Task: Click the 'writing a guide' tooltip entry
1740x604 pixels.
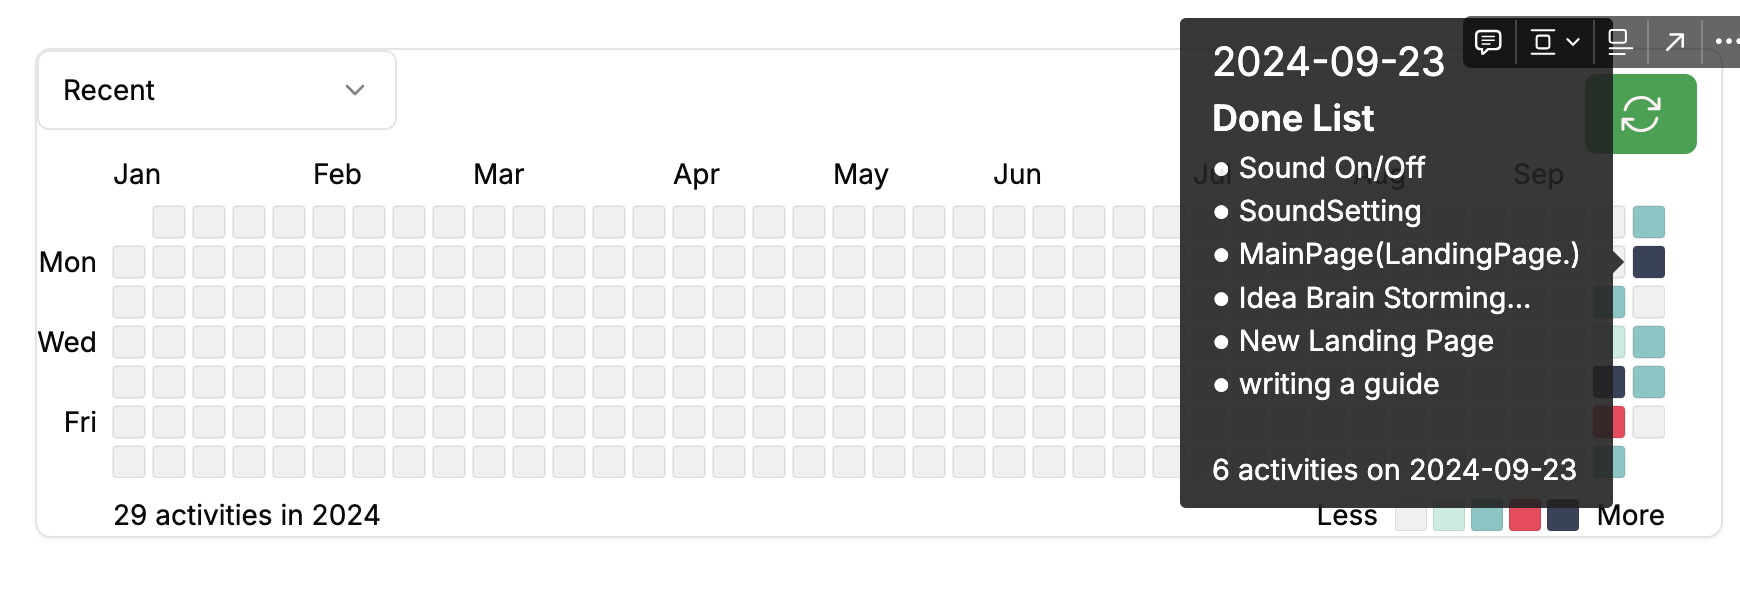Action: 1339,384
